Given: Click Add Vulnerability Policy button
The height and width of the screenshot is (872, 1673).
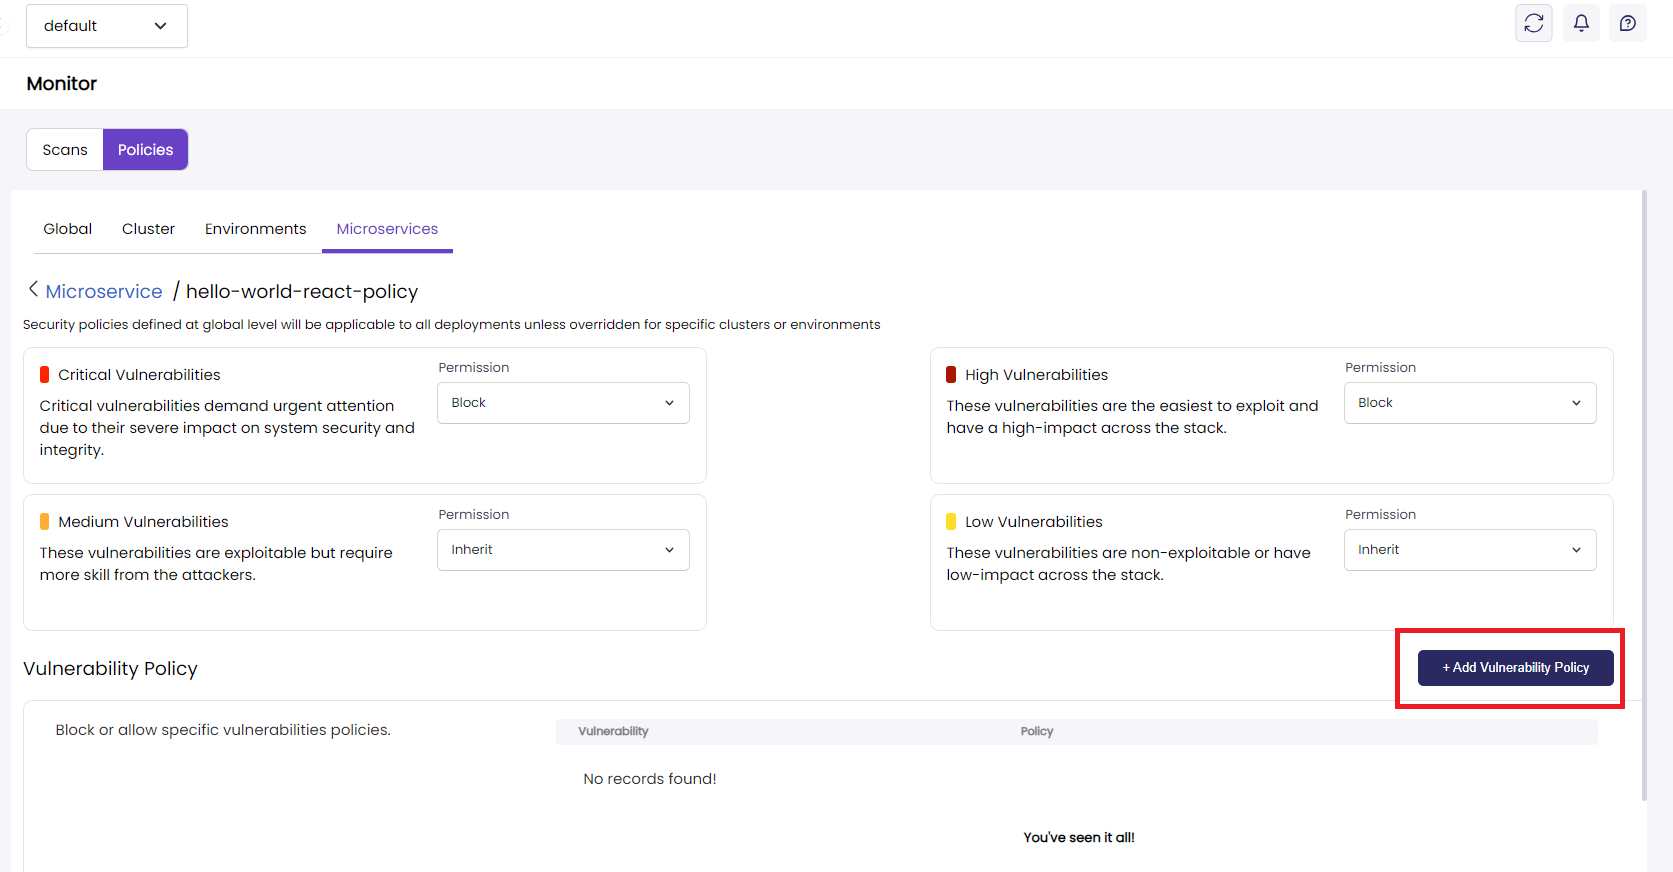Looking at the screenshot, I should click(1515, 668).
